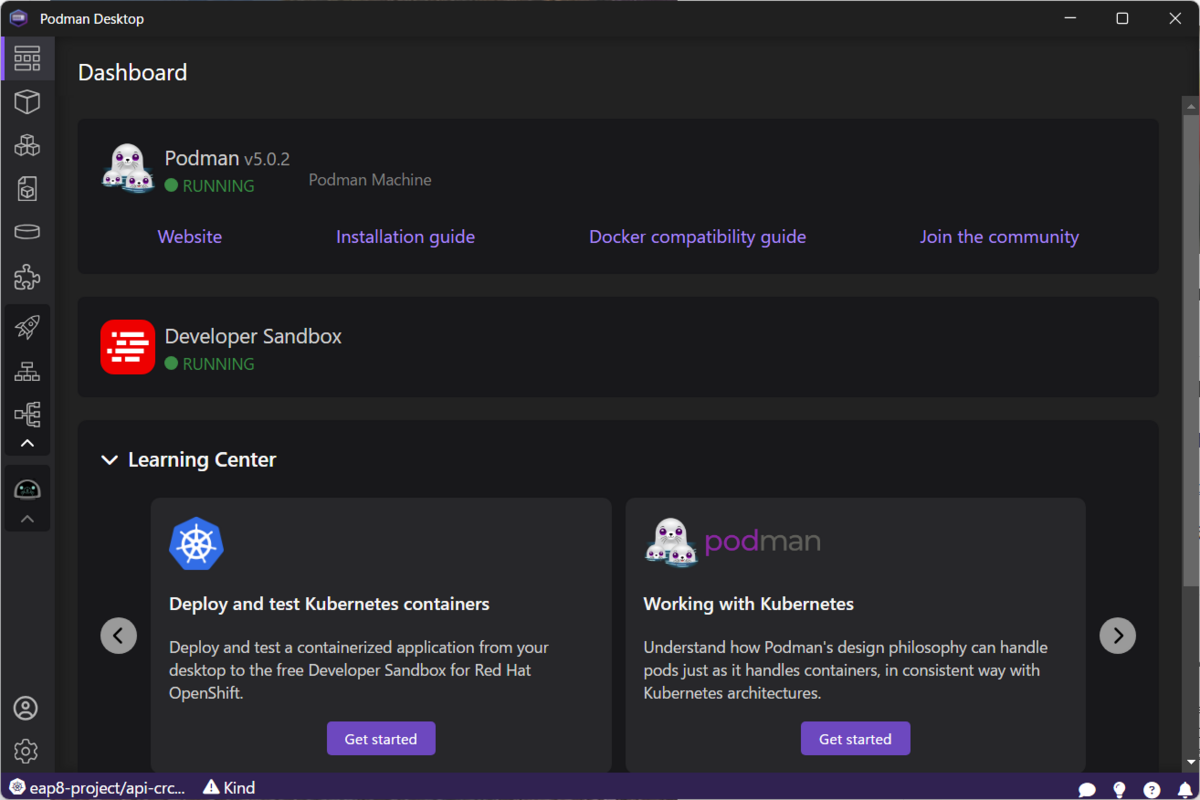Close the Podman Desktop window
This screenshot has width=1200, height=800.
tap(1175, 18)
